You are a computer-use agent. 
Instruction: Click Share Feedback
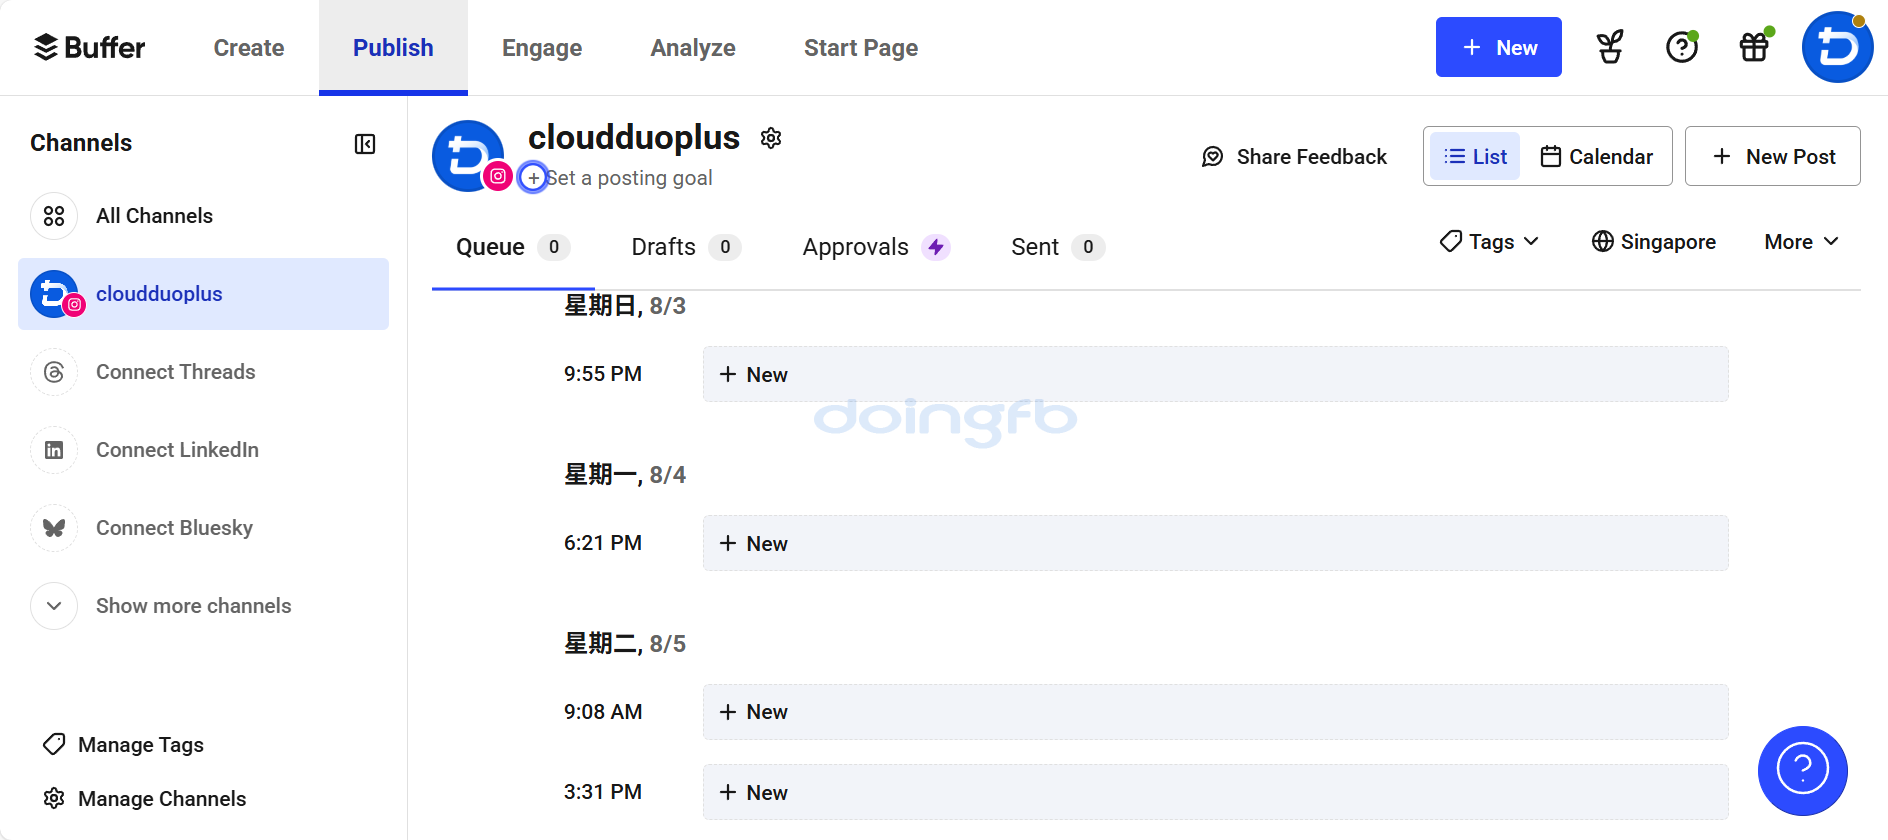tap(1294, 157)
